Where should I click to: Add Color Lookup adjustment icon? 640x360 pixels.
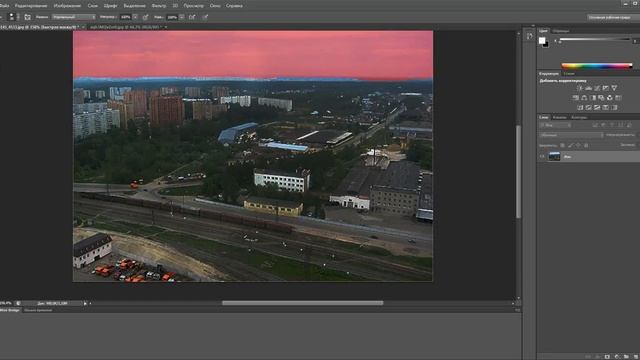tap(618, 98)
